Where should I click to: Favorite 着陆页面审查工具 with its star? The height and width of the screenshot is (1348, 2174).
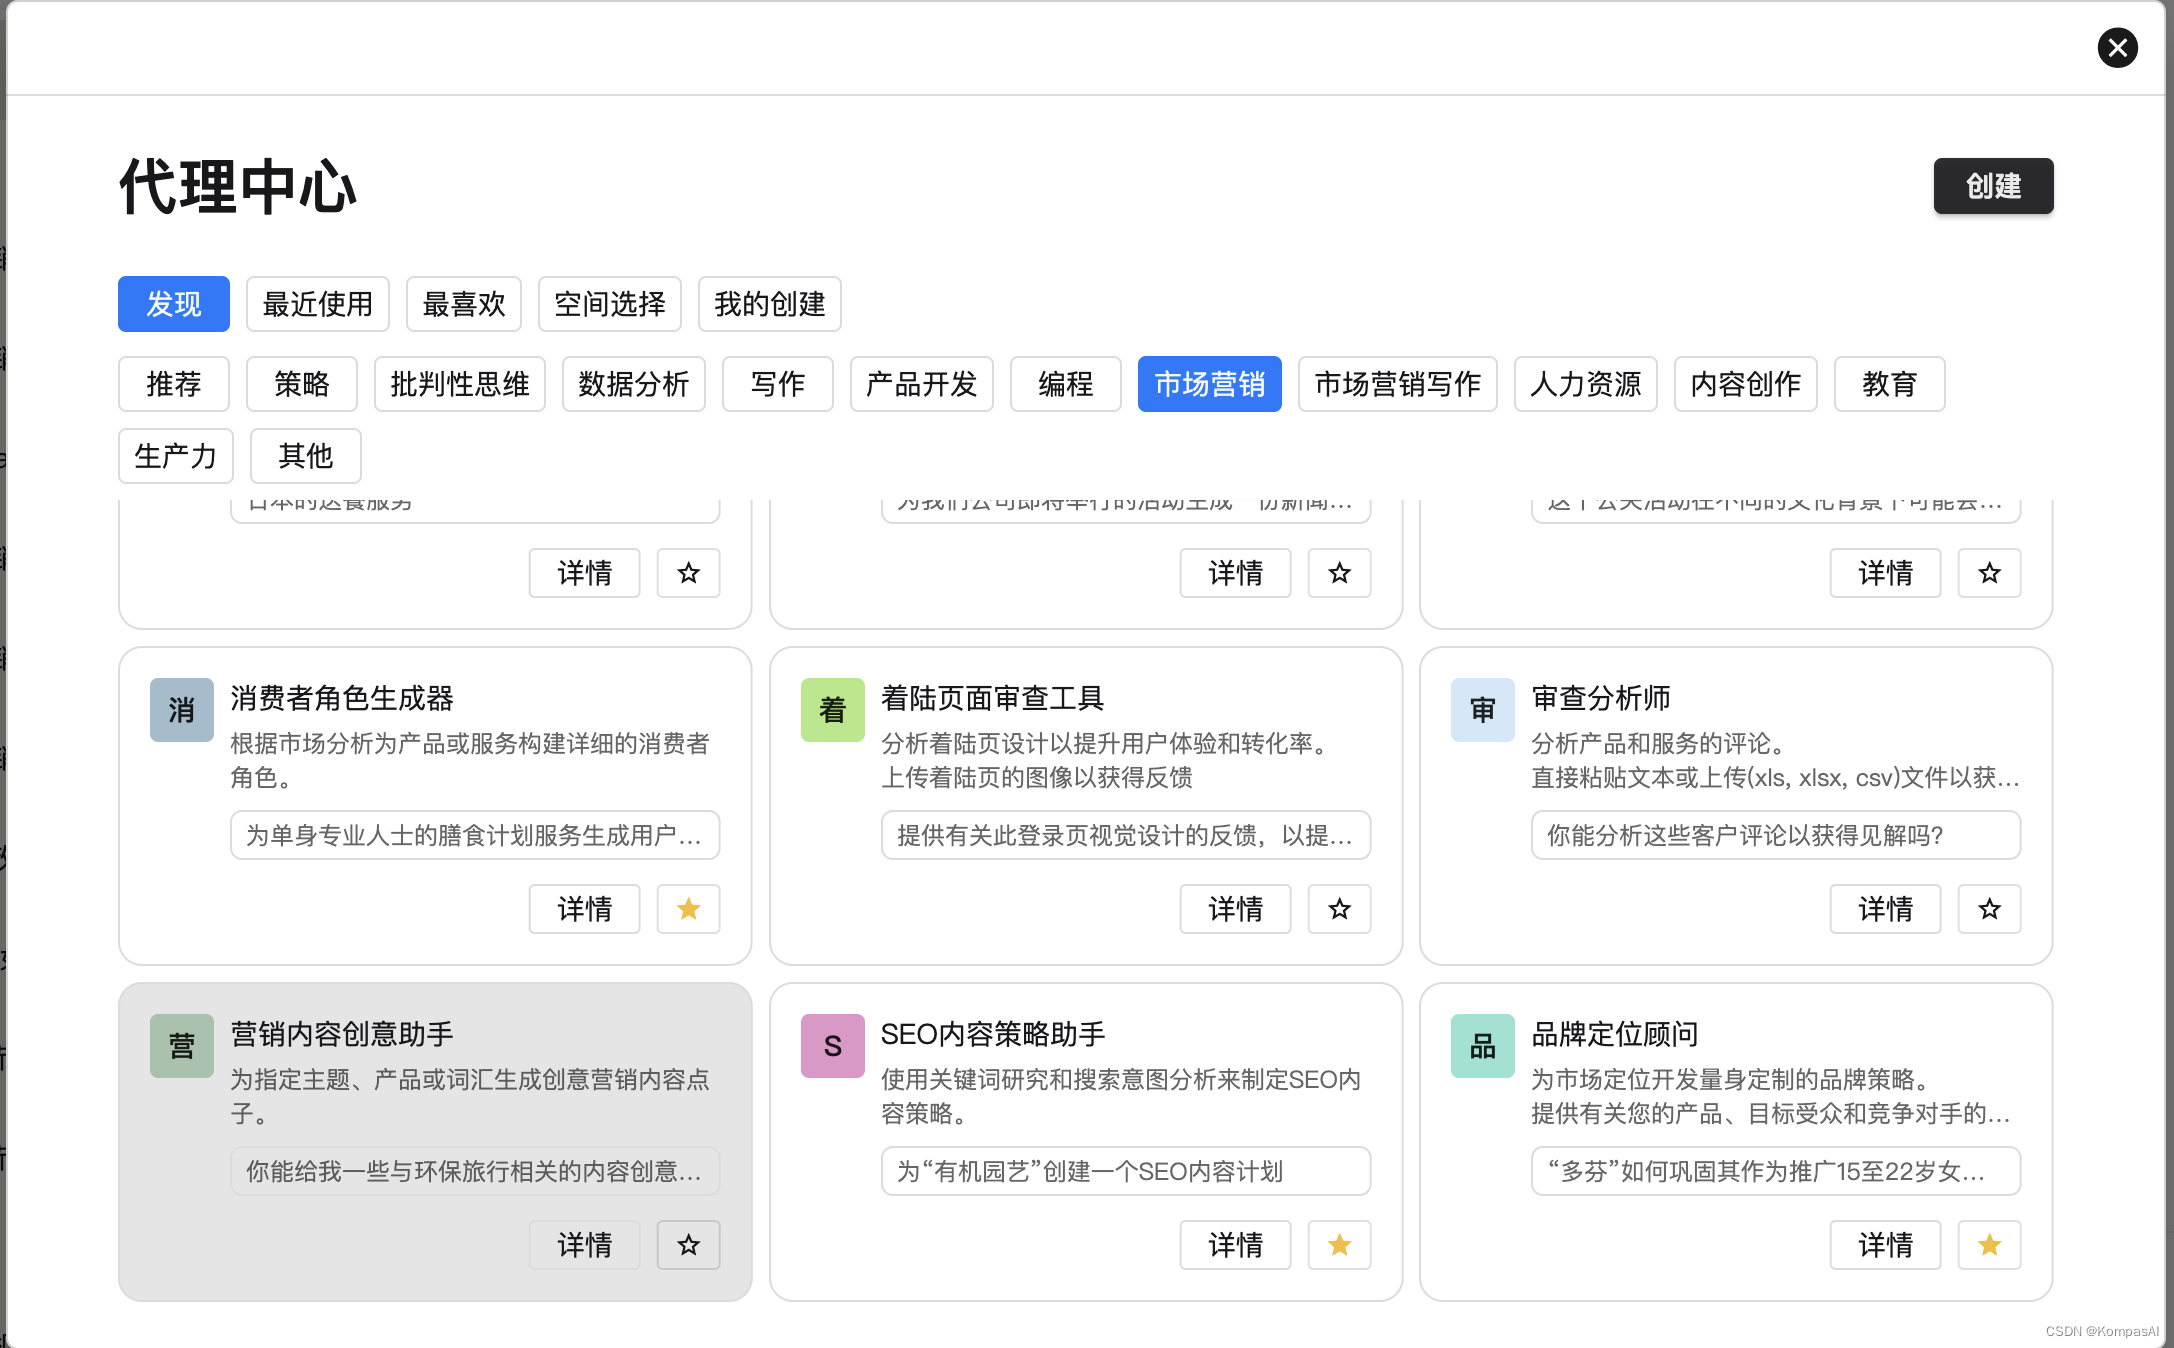pyautogui.click(x=1339, y=909)
